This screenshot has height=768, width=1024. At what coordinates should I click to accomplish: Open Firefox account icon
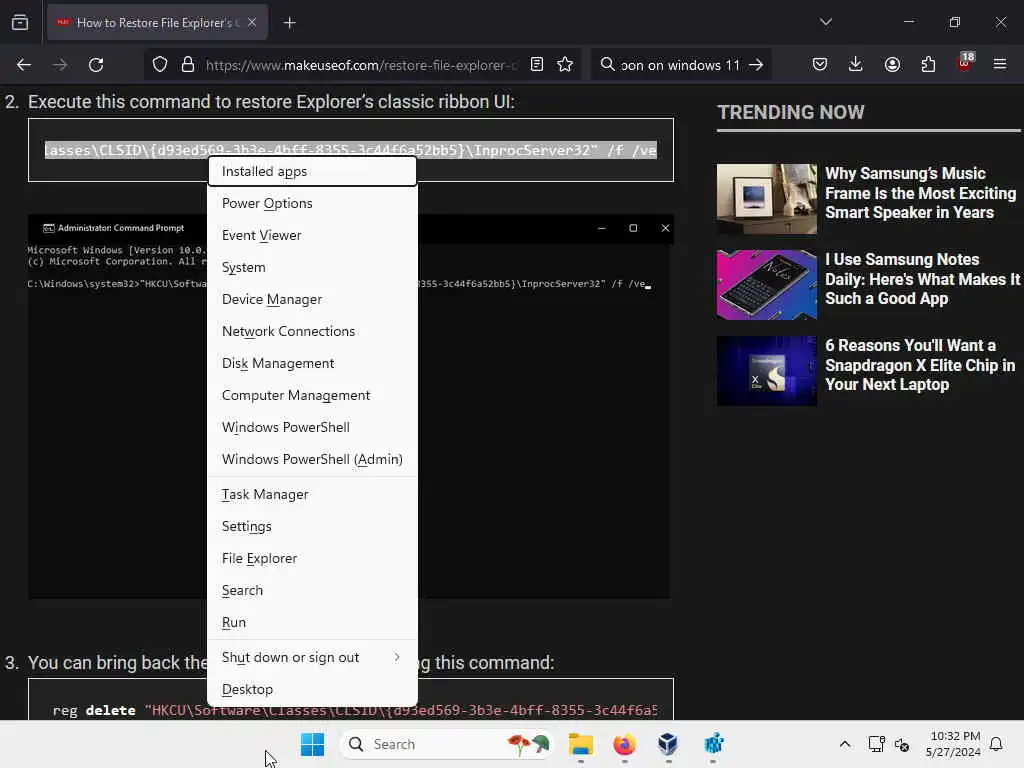click(892, 64)
